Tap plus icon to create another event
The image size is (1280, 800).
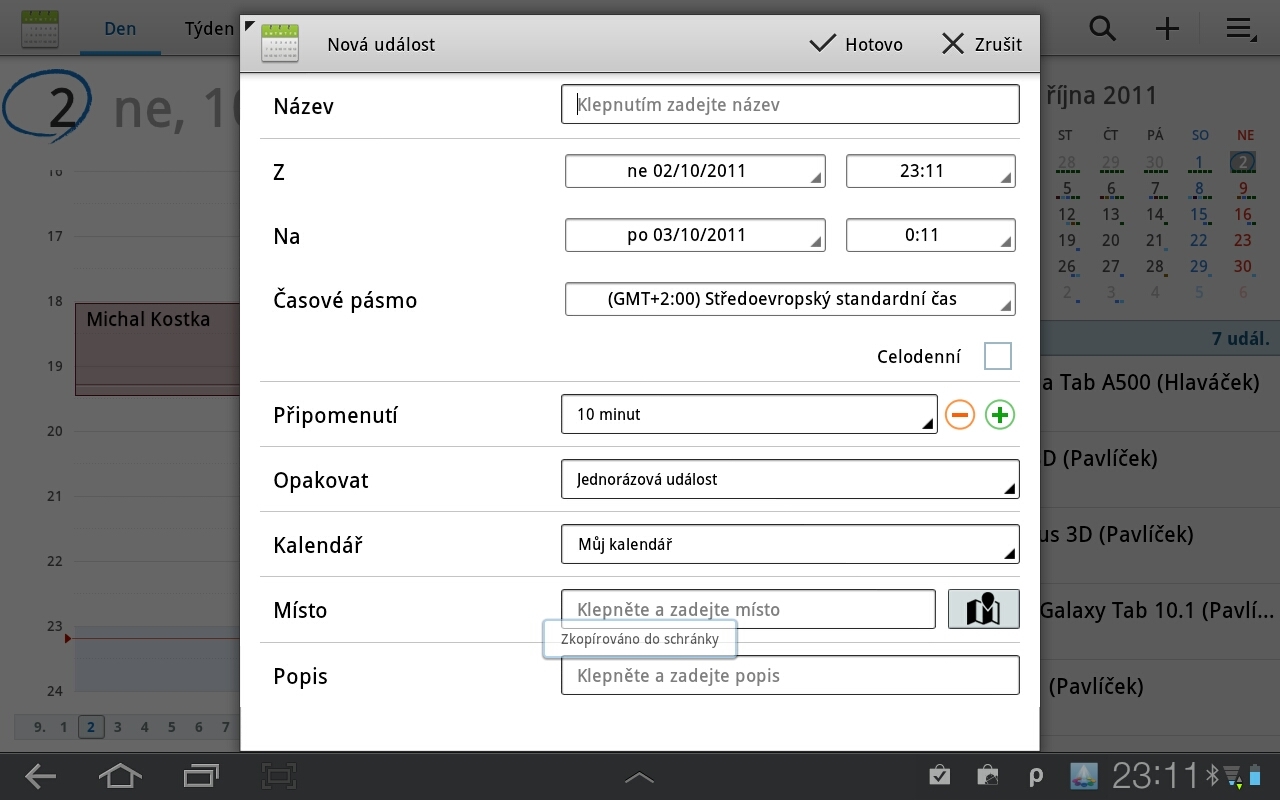tap(1167, 29)
